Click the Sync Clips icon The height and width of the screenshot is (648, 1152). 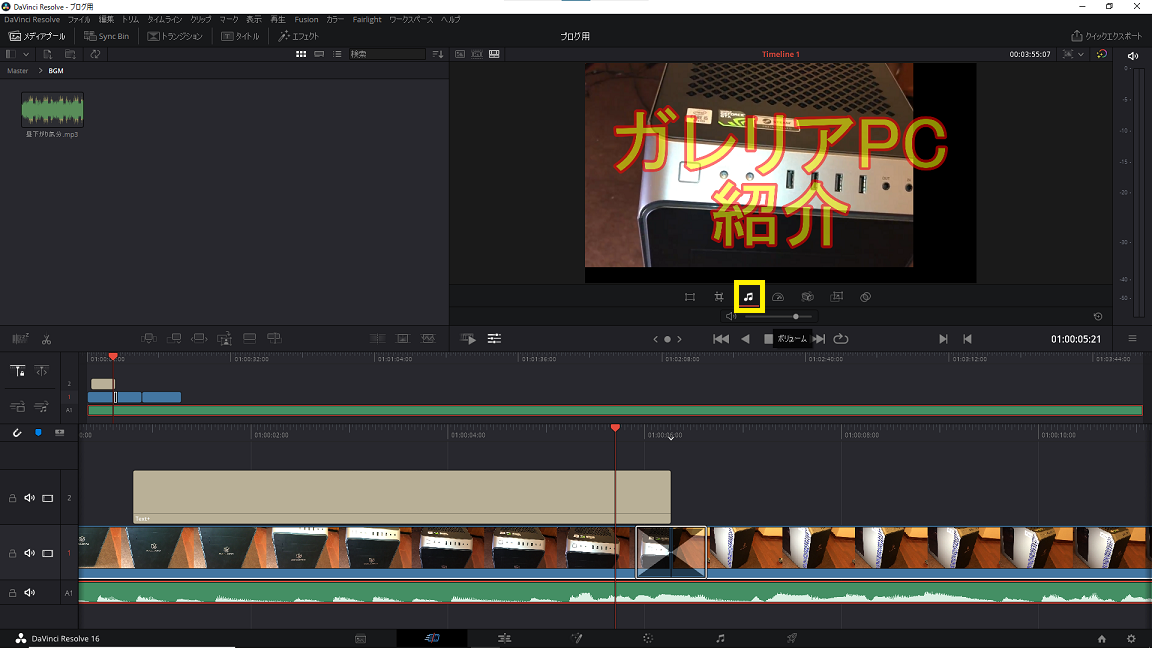[96, 54]
